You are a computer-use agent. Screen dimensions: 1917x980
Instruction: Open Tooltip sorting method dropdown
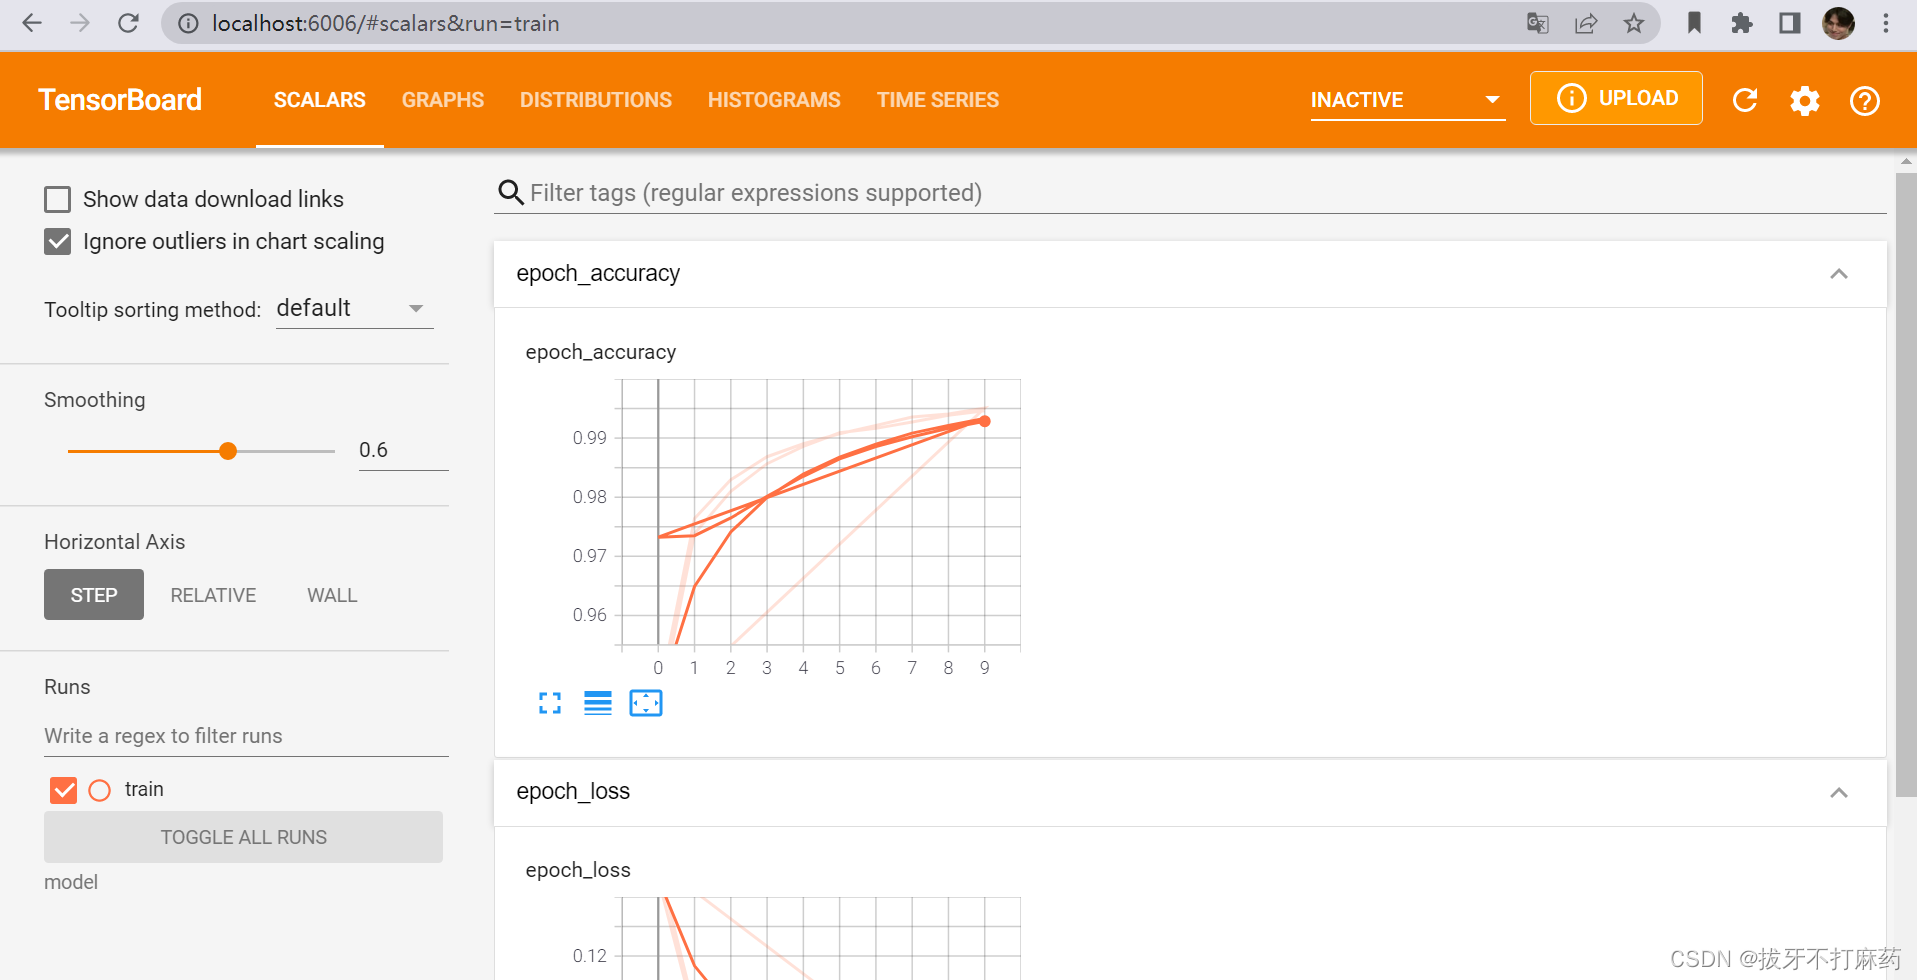(x=354, y=308)
